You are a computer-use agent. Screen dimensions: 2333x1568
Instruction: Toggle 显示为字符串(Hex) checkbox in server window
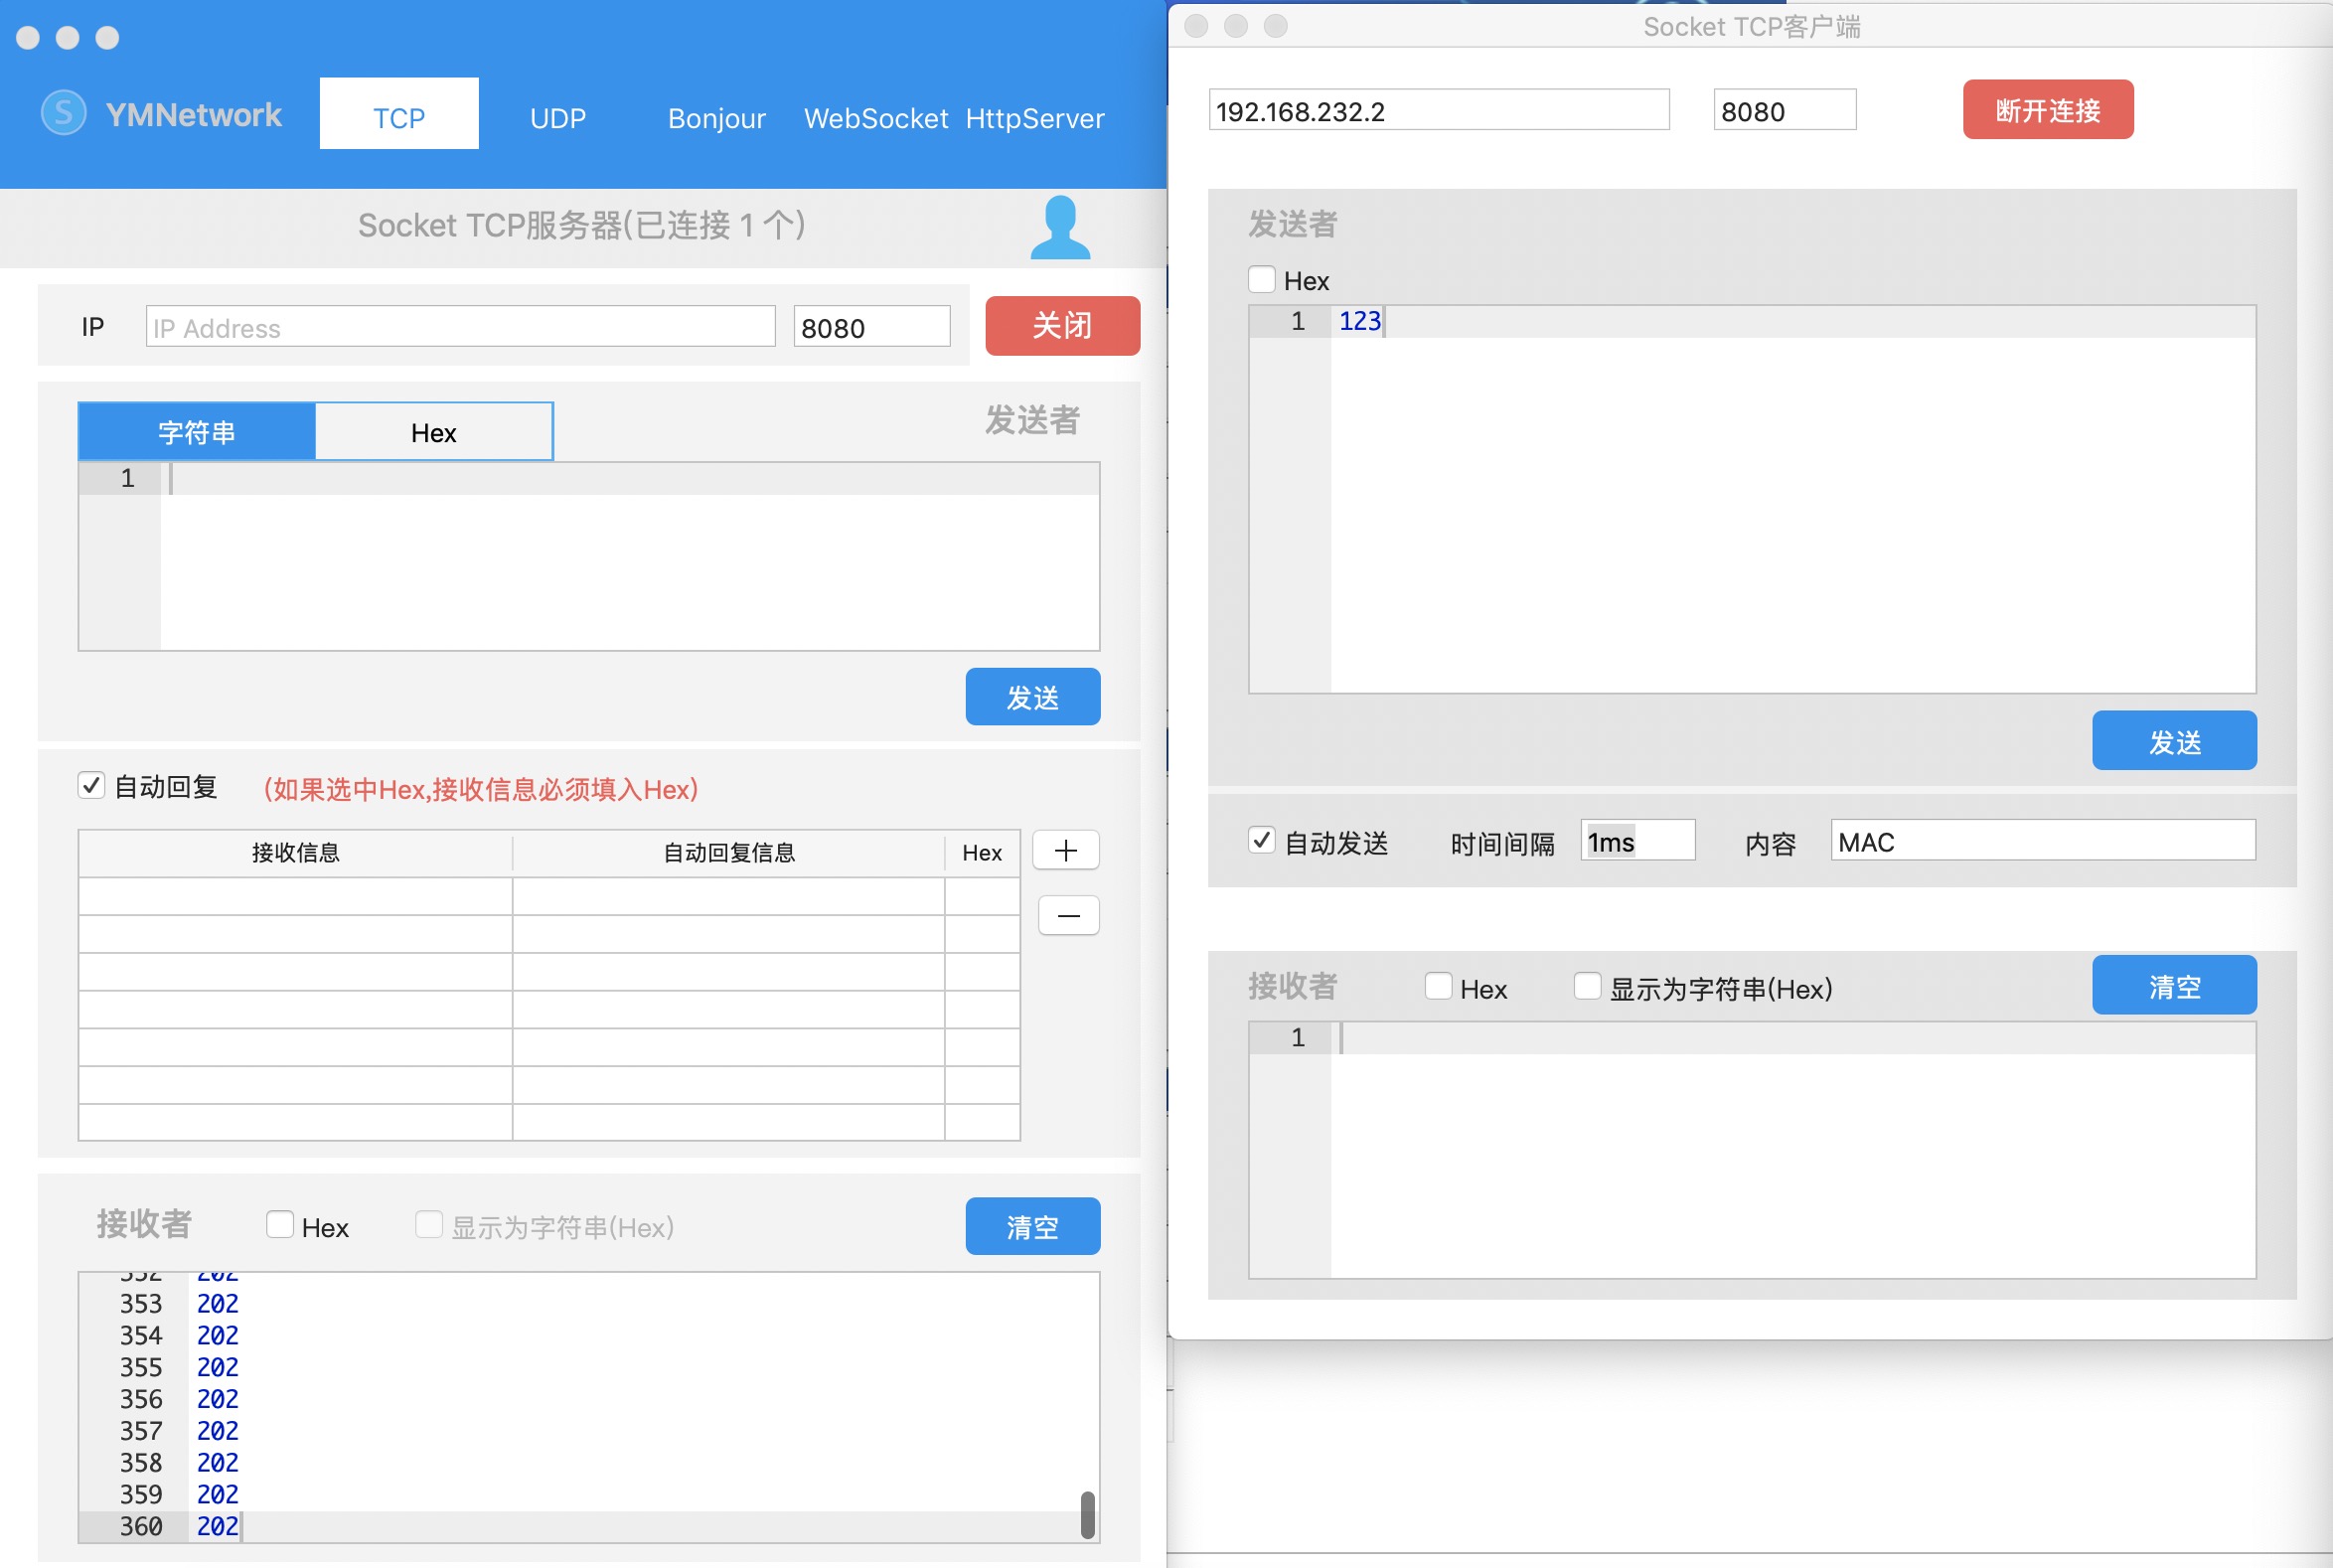tap(429, 1225)
